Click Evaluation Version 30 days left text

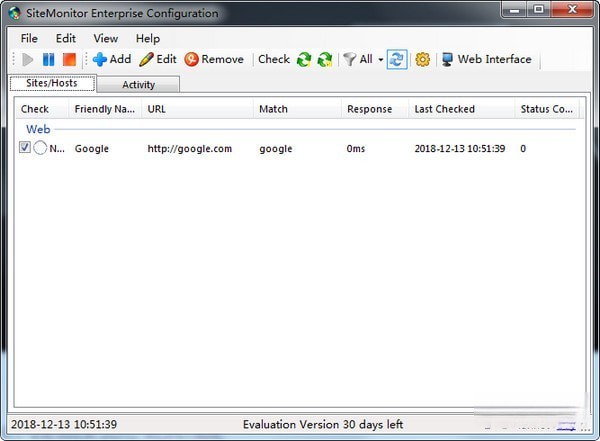[x=323, y=424]
